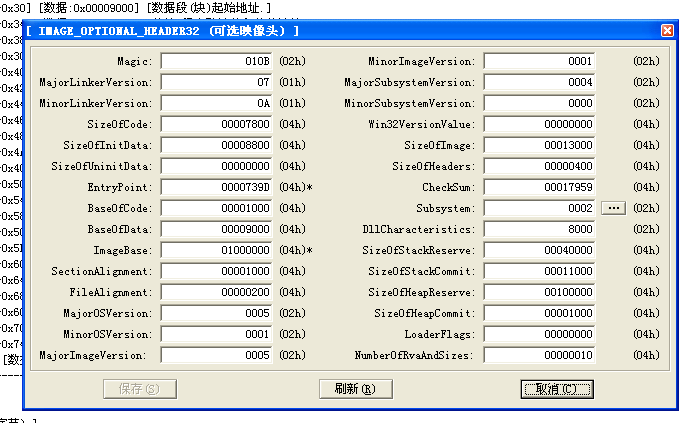
Task: Focus the SizeOfStackReserve field
Action: click(540, 250)
